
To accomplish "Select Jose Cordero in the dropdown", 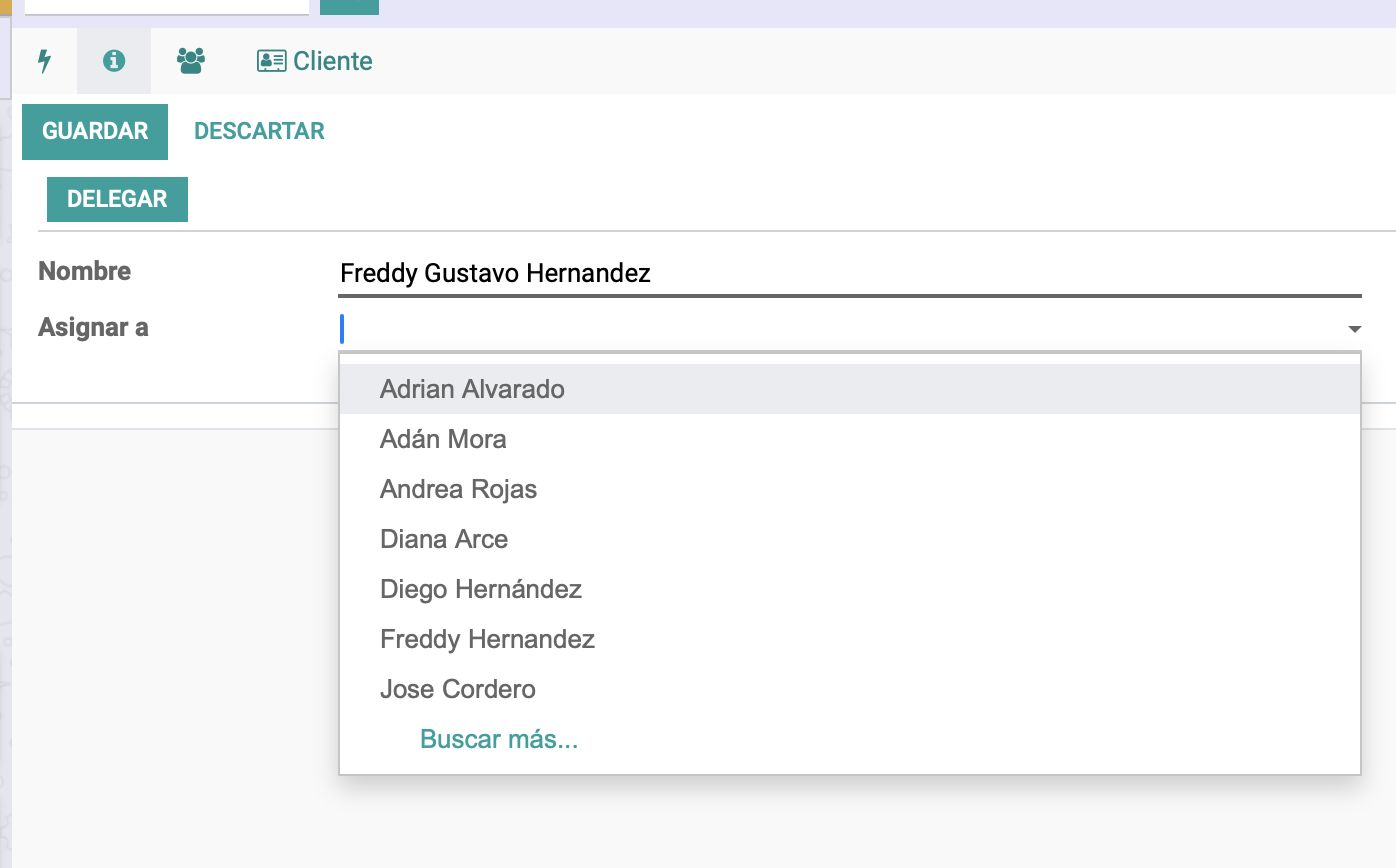I will click(x=457, y=689).
